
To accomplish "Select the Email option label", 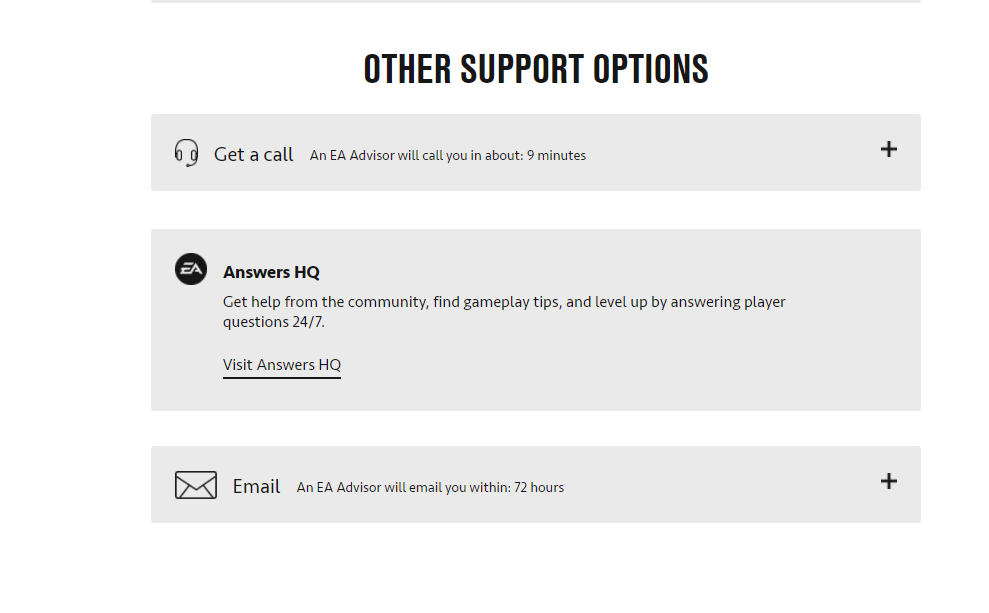I will (256, 486).
